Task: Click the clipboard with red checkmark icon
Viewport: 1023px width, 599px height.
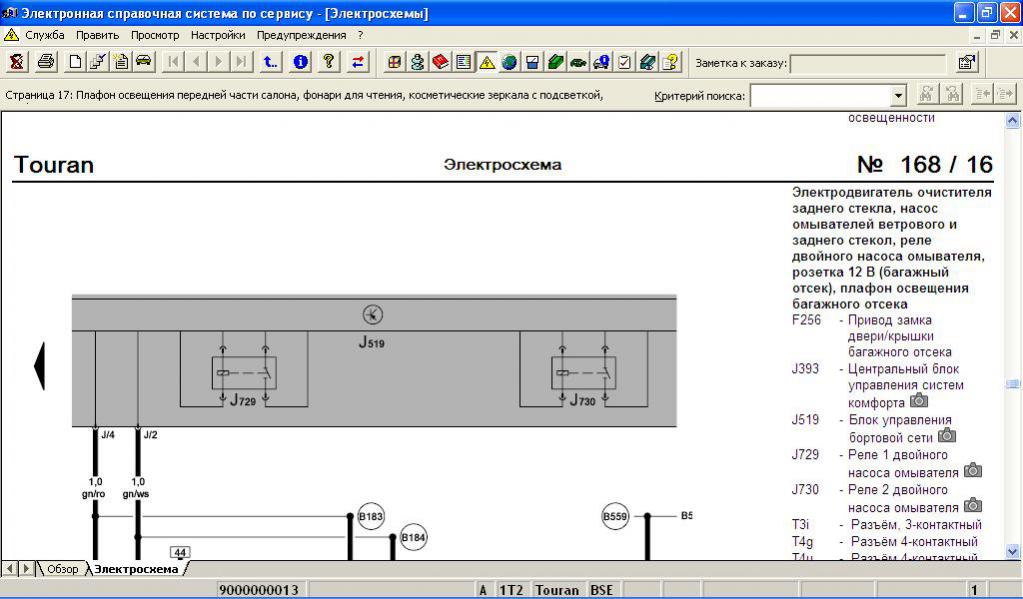Action: [x=624, y=62]
